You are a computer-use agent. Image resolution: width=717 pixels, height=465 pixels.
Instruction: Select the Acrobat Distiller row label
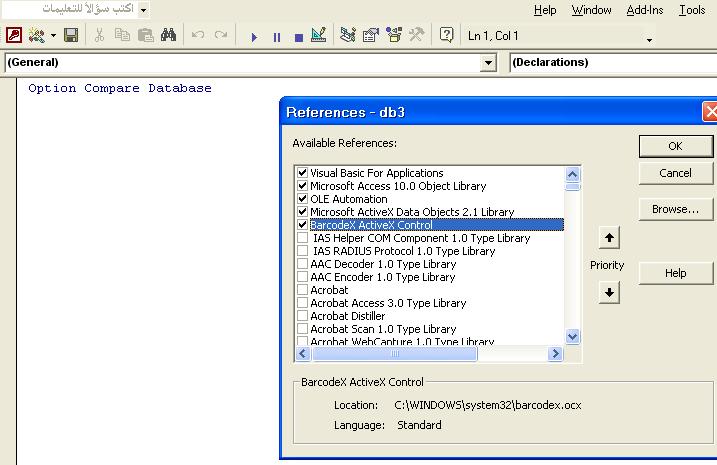[x=348, y=316]
